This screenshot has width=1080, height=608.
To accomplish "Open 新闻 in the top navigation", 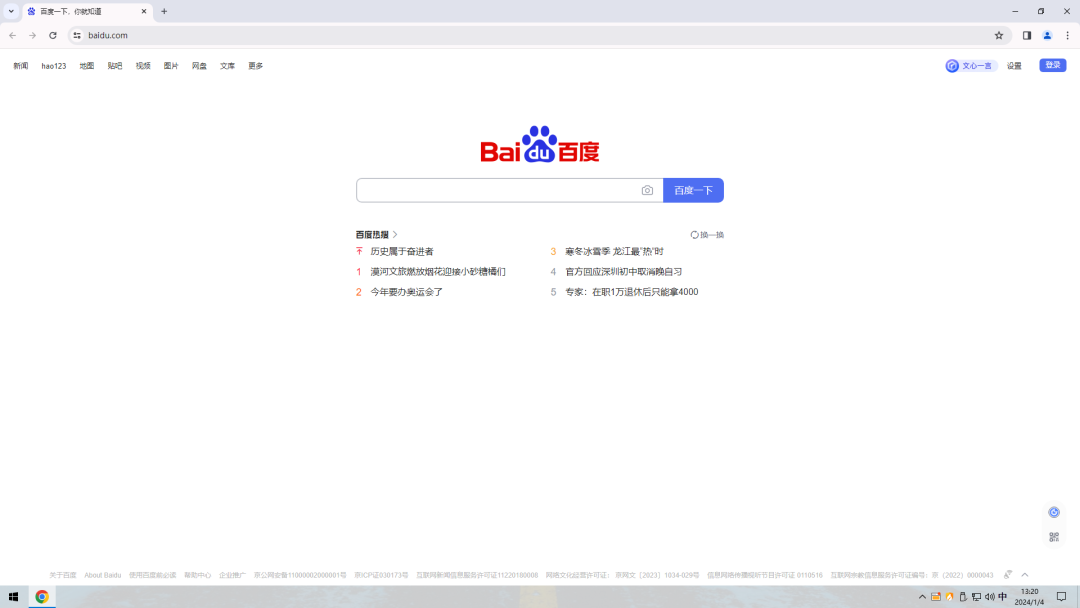I will pyautogui.click(x=21, y=66).
